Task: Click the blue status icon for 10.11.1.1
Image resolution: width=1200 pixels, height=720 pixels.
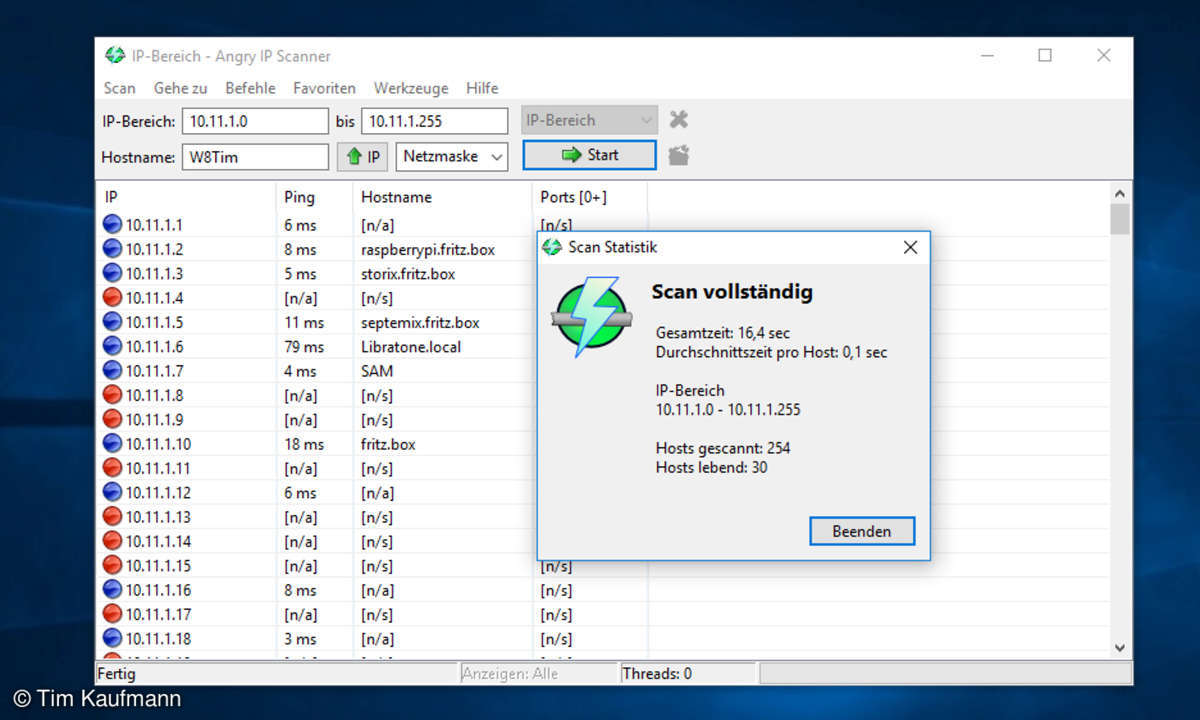Action: point(112,225)
